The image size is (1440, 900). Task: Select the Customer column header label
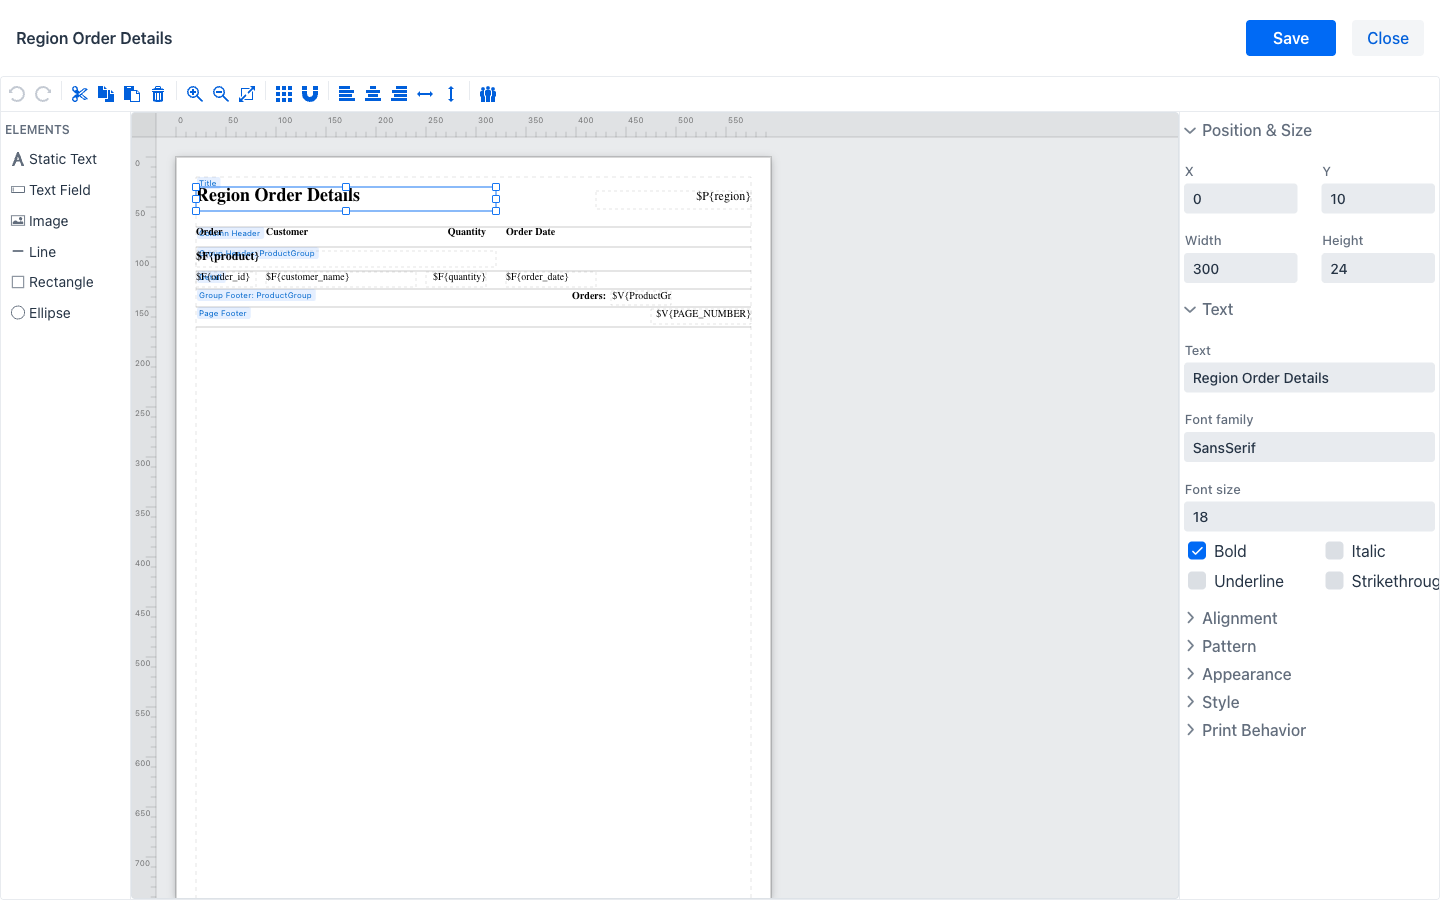287,232
